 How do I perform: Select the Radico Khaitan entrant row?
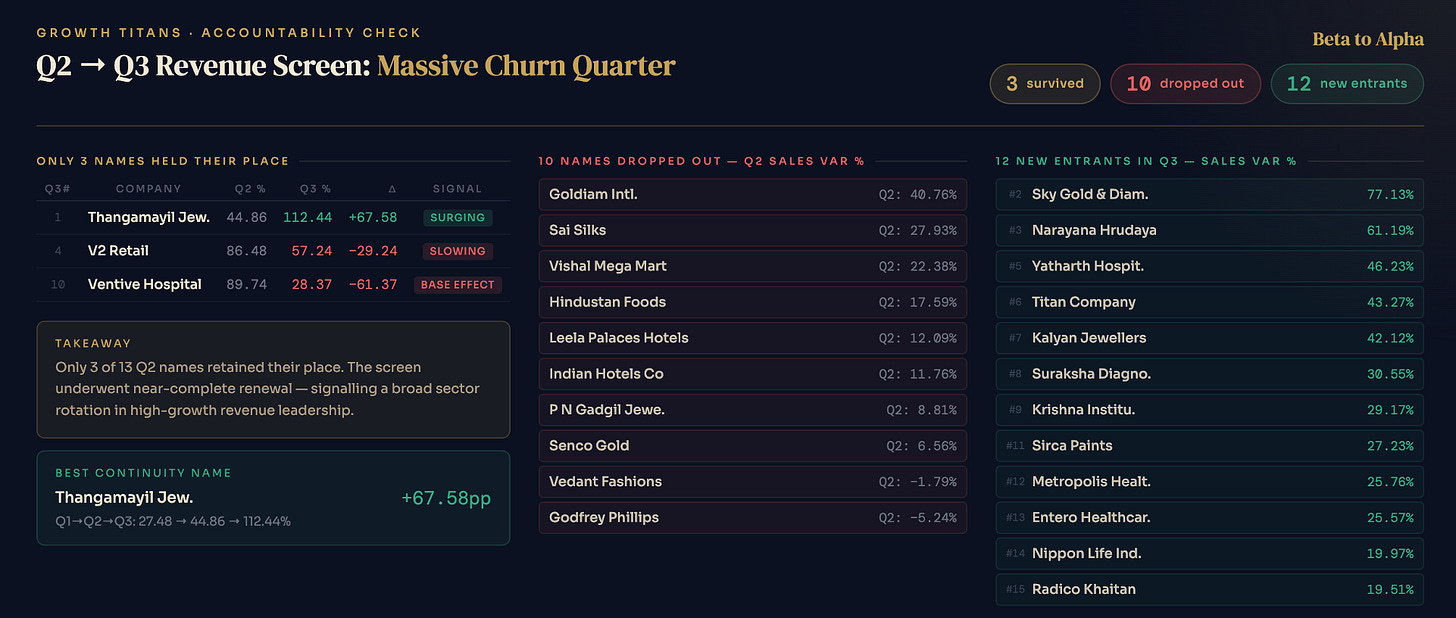tap(1210, 590)
